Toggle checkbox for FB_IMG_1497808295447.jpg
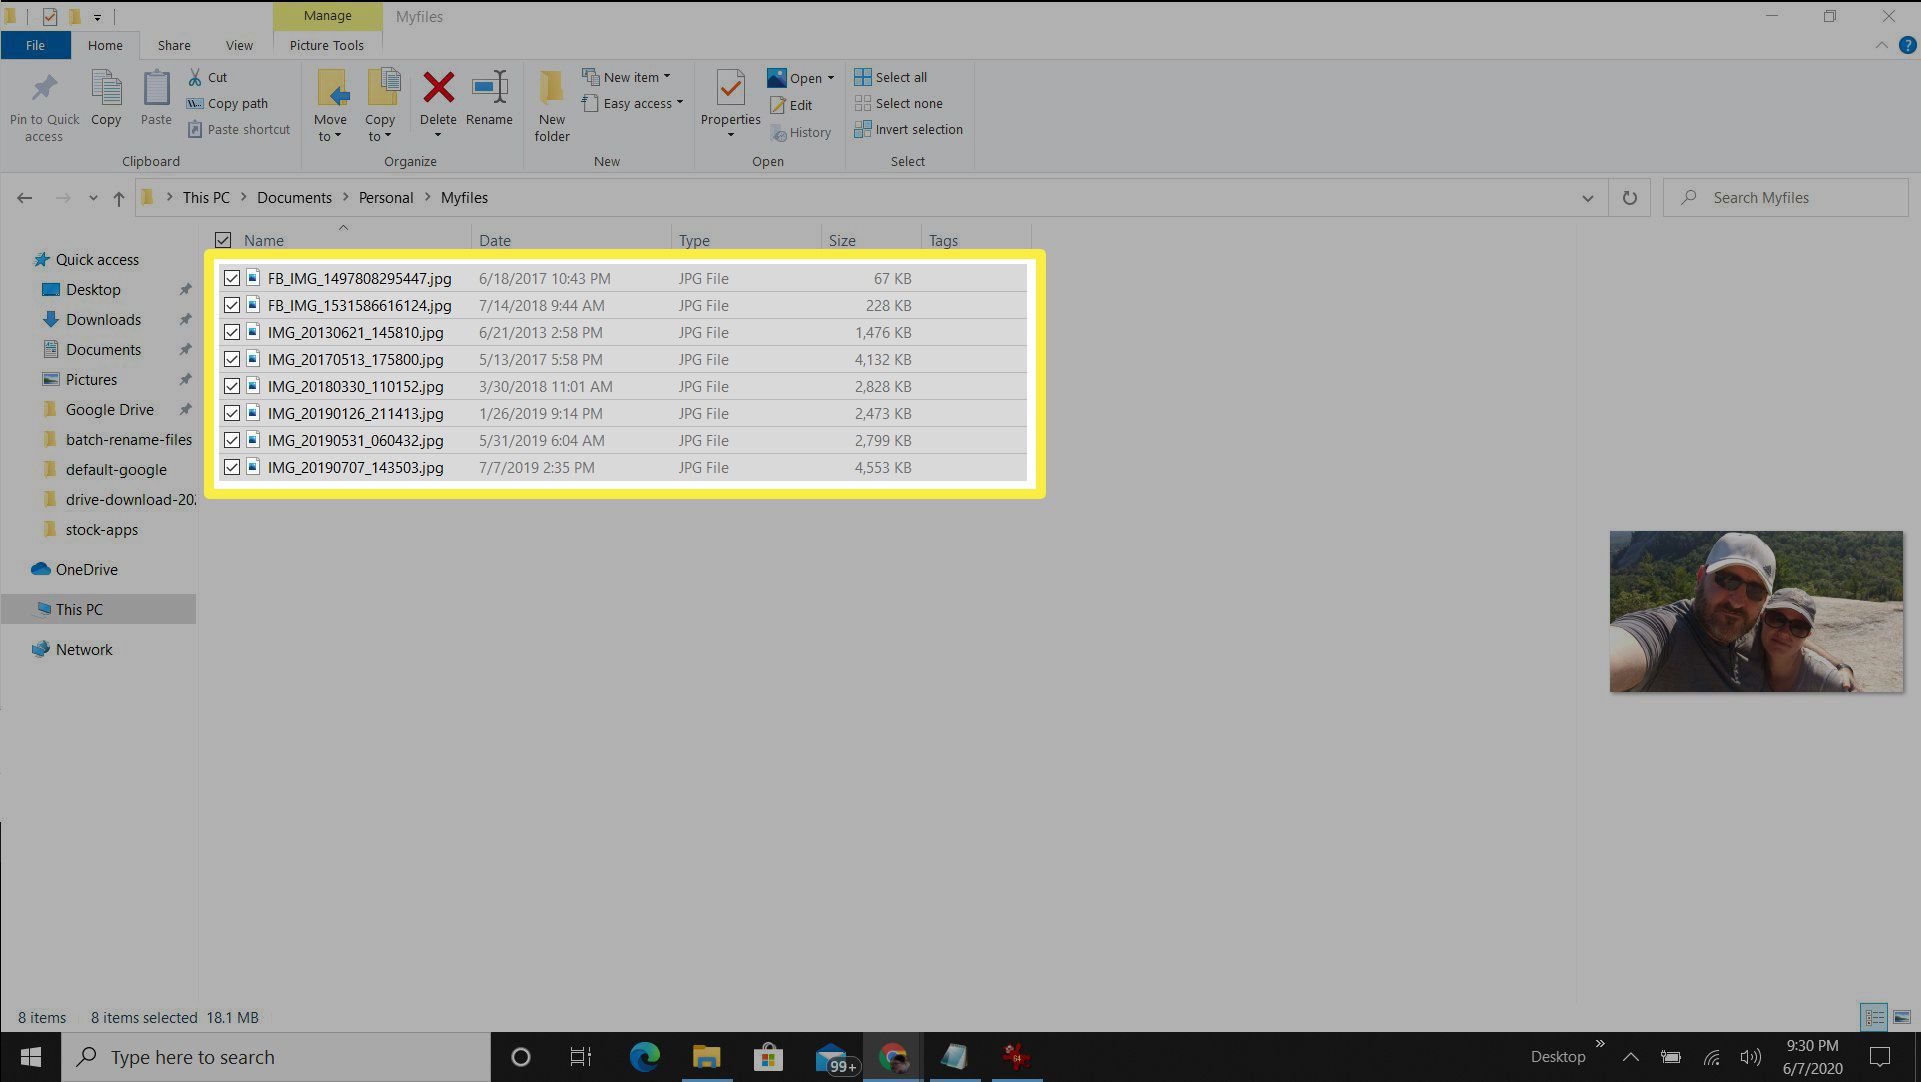Viewport: 1921px width, 1082px height. [x=232, y=277]
